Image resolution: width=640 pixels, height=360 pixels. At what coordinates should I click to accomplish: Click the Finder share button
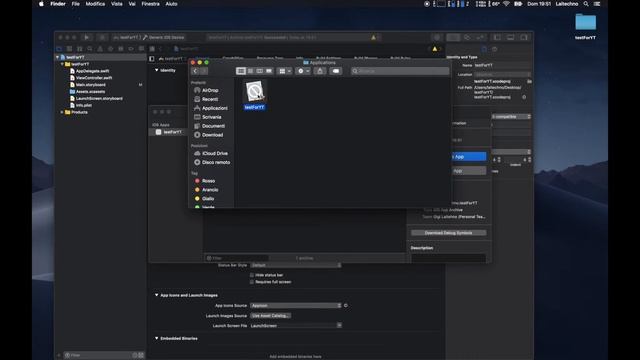point(320,71)
